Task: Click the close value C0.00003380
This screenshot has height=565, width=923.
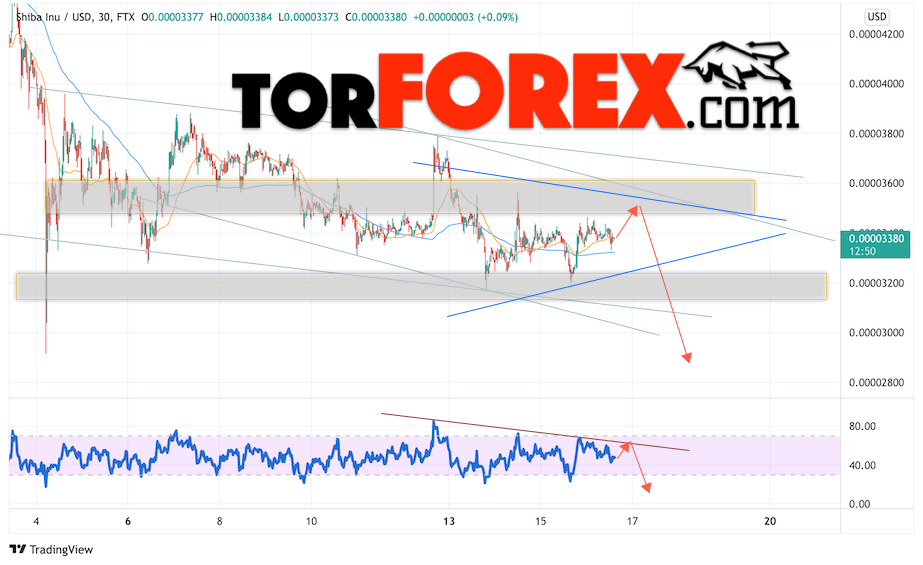Action: click(376, 17)
